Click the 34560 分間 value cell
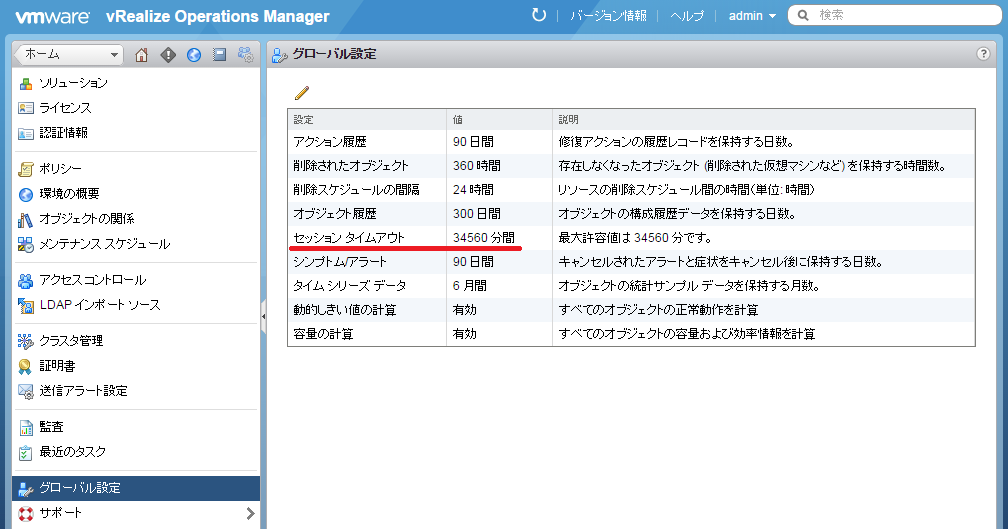Viewport: 1008px width, 529px height. [x=500, y=238]
